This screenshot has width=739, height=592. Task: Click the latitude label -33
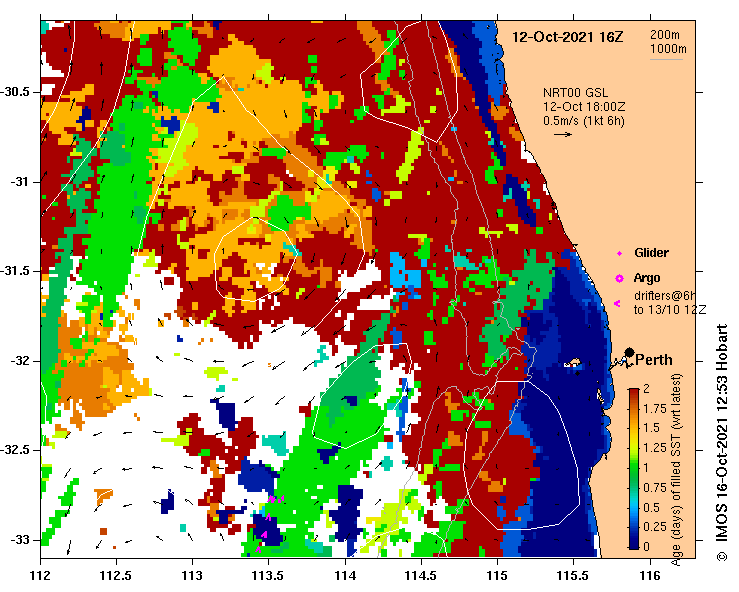pos(19,540)
